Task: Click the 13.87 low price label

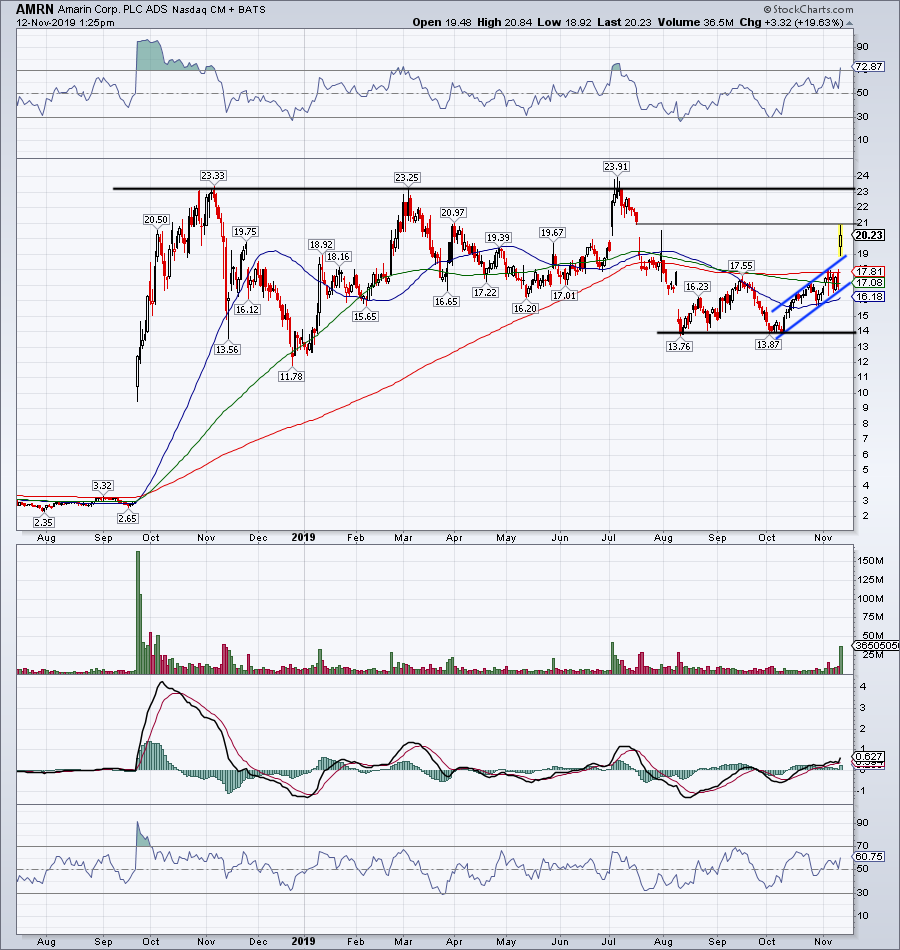Action: [x=768, y=344]
